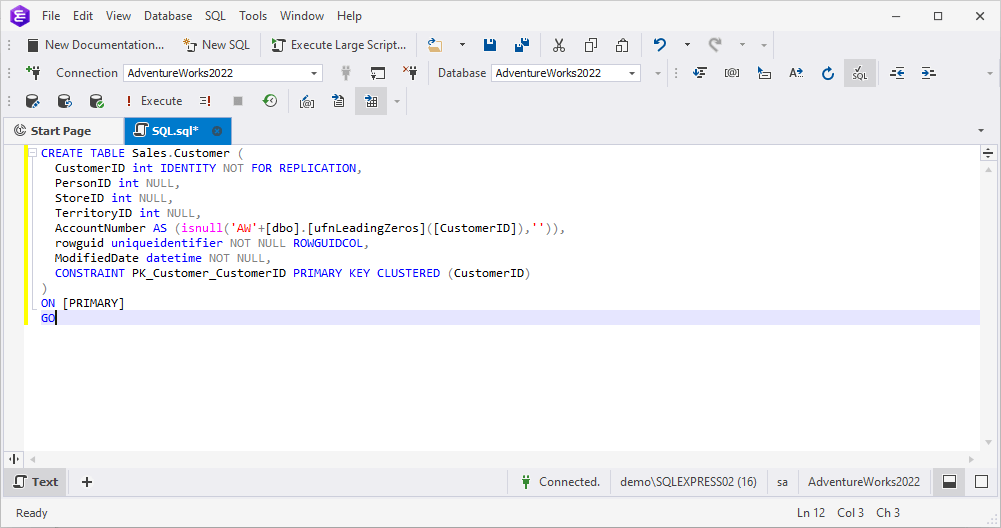Viewport: 1001px width, 528px height.
Task: Click the Save All icon
Action: click(x=522, y=45)
